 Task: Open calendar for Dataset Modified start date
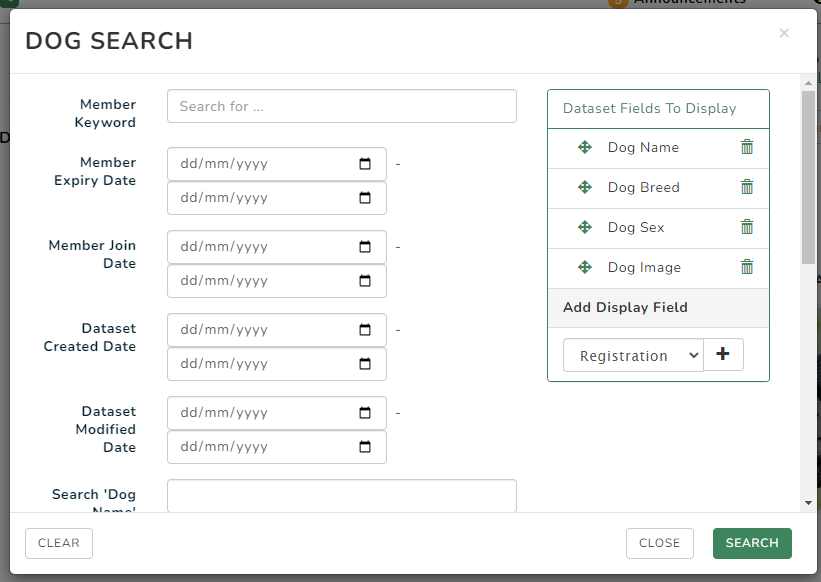click(x=365, y=413)
